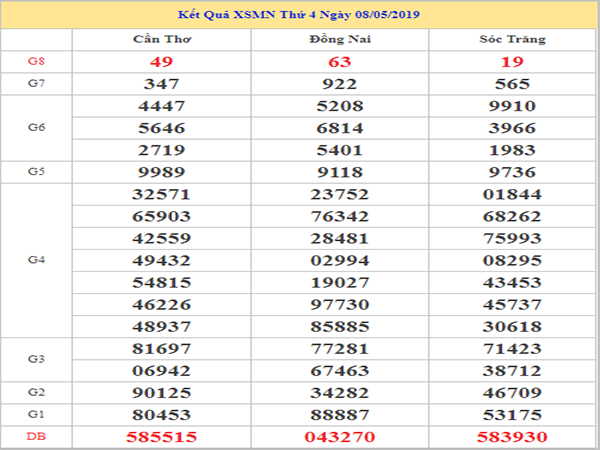Pick the number 48937

161,327
